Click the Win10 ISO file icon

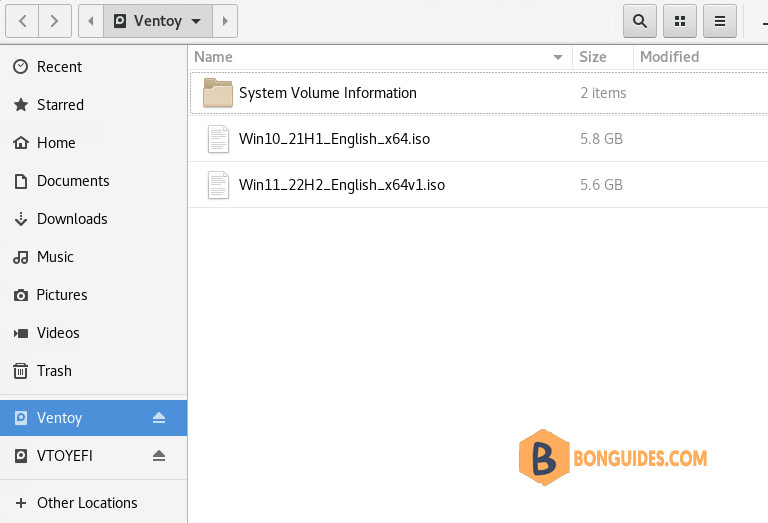(x=218, y=139)
